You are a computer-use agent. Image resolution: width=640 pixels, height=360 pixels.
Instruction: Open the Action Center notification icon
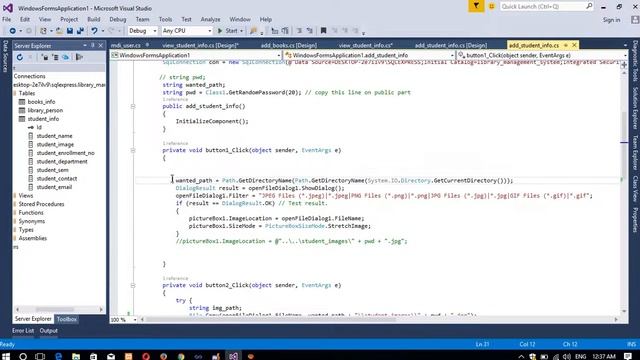click(x=628, y=356)
